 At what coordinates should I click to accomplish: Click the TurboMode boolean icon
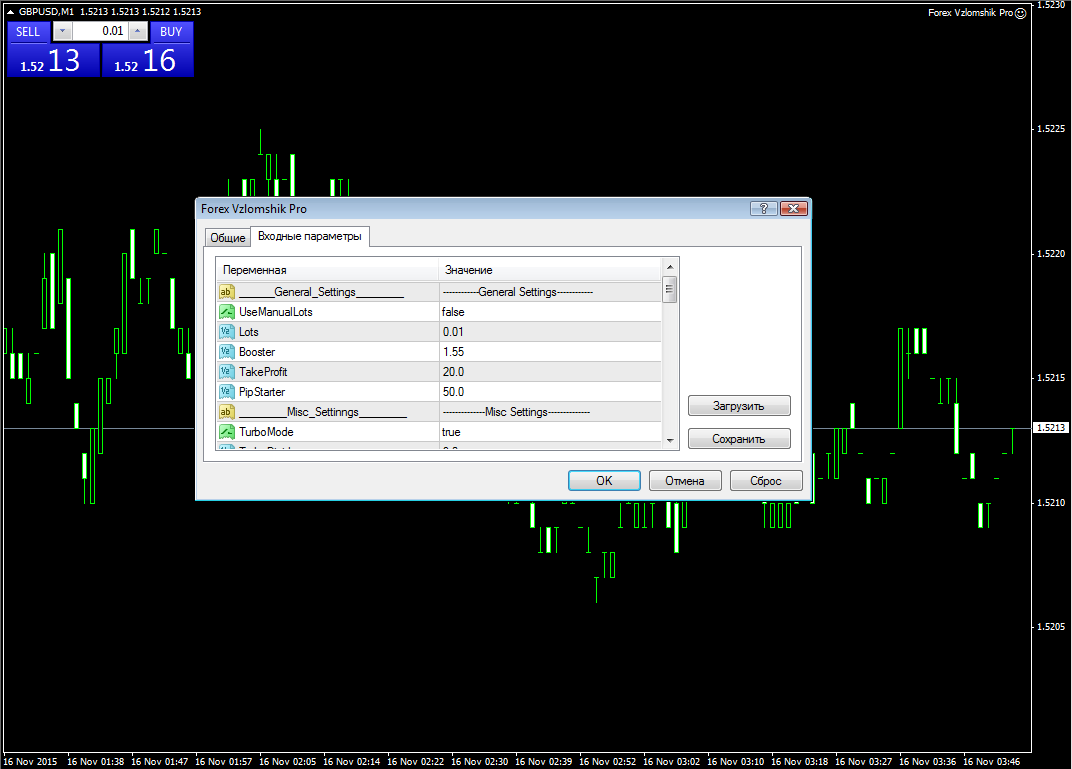[226, 431]
